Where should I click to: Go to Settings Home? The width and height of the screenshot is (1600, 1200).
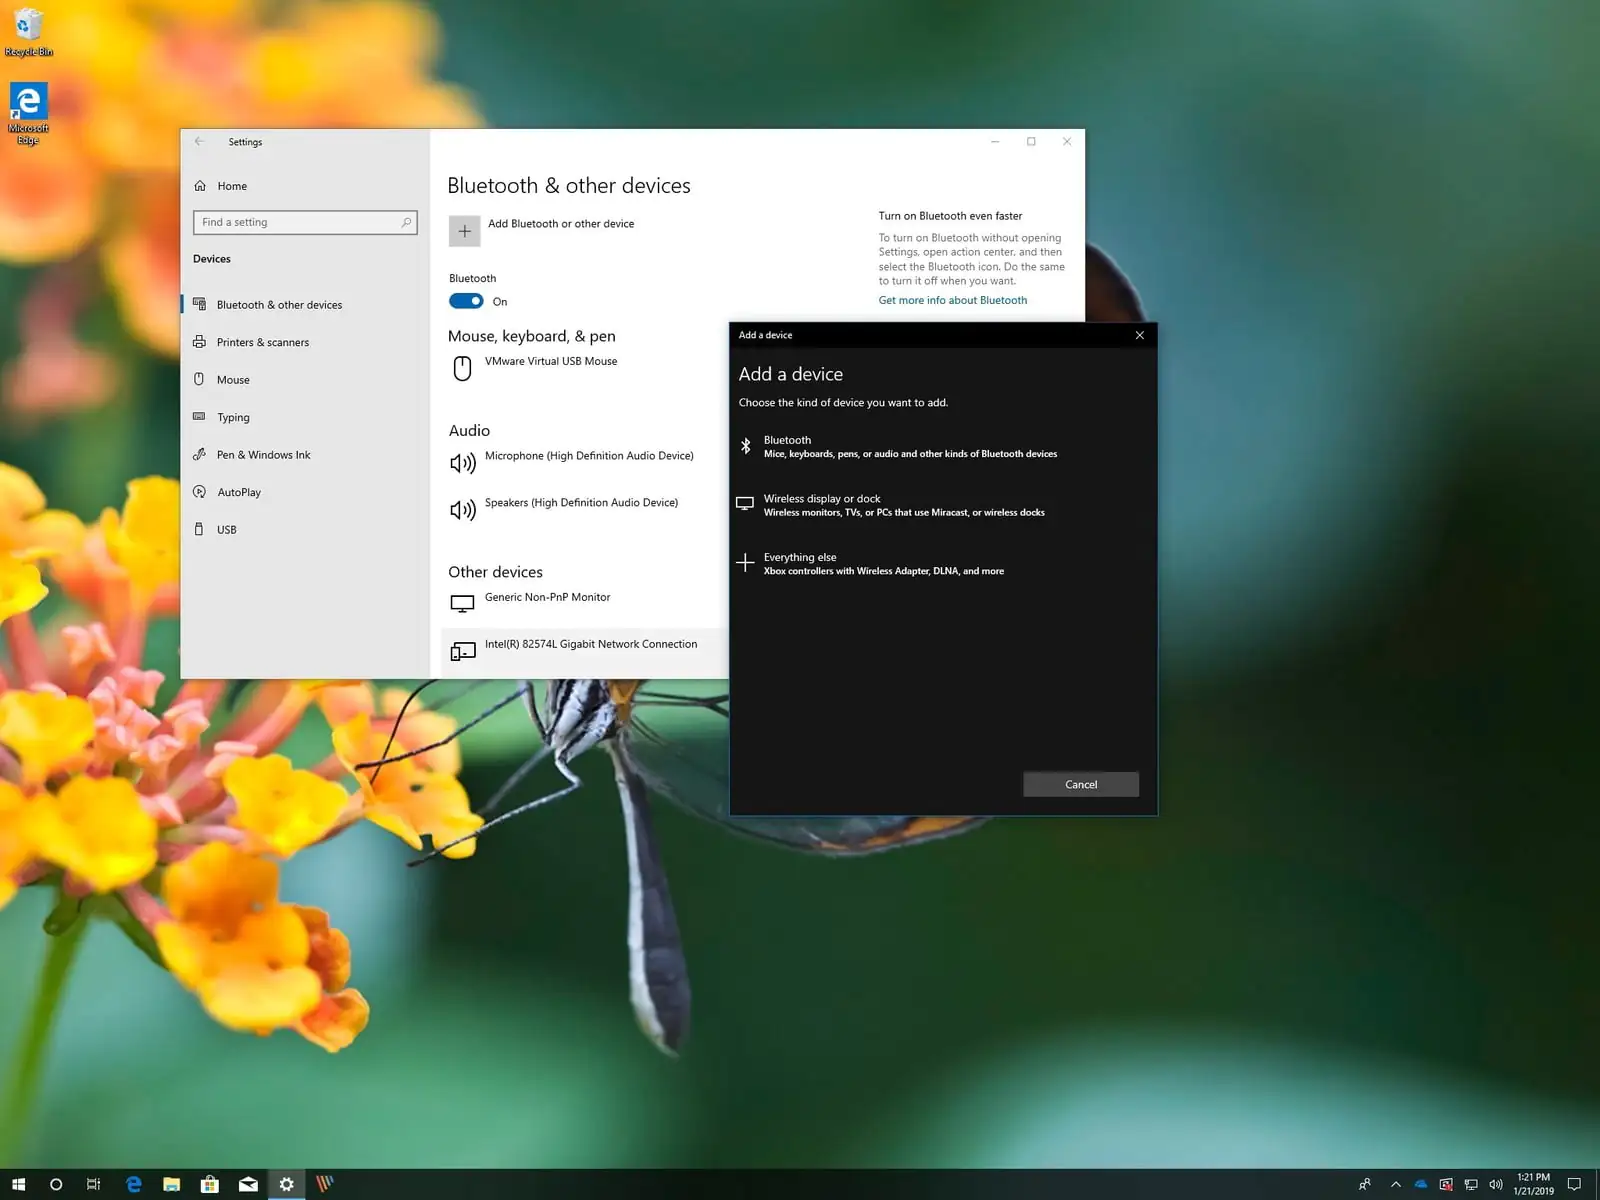(231, 186)
